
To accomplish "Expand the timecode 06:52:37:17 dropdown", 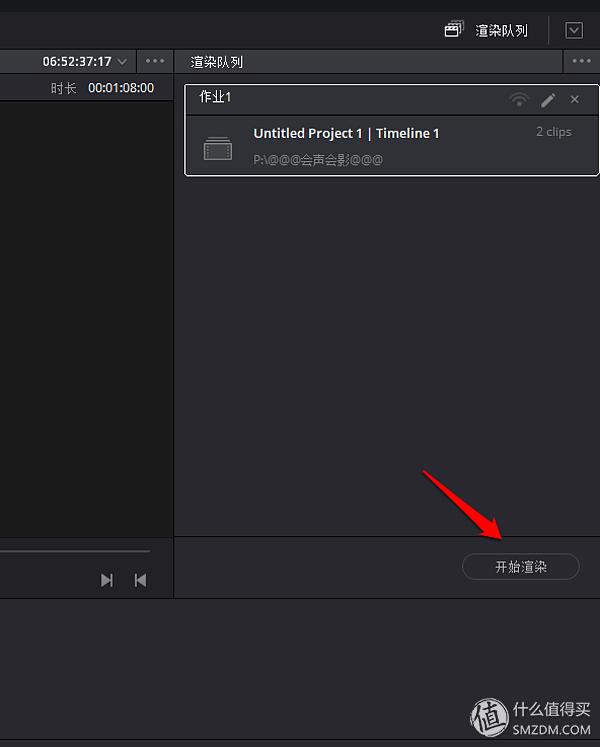I will (x=122, y=61).
